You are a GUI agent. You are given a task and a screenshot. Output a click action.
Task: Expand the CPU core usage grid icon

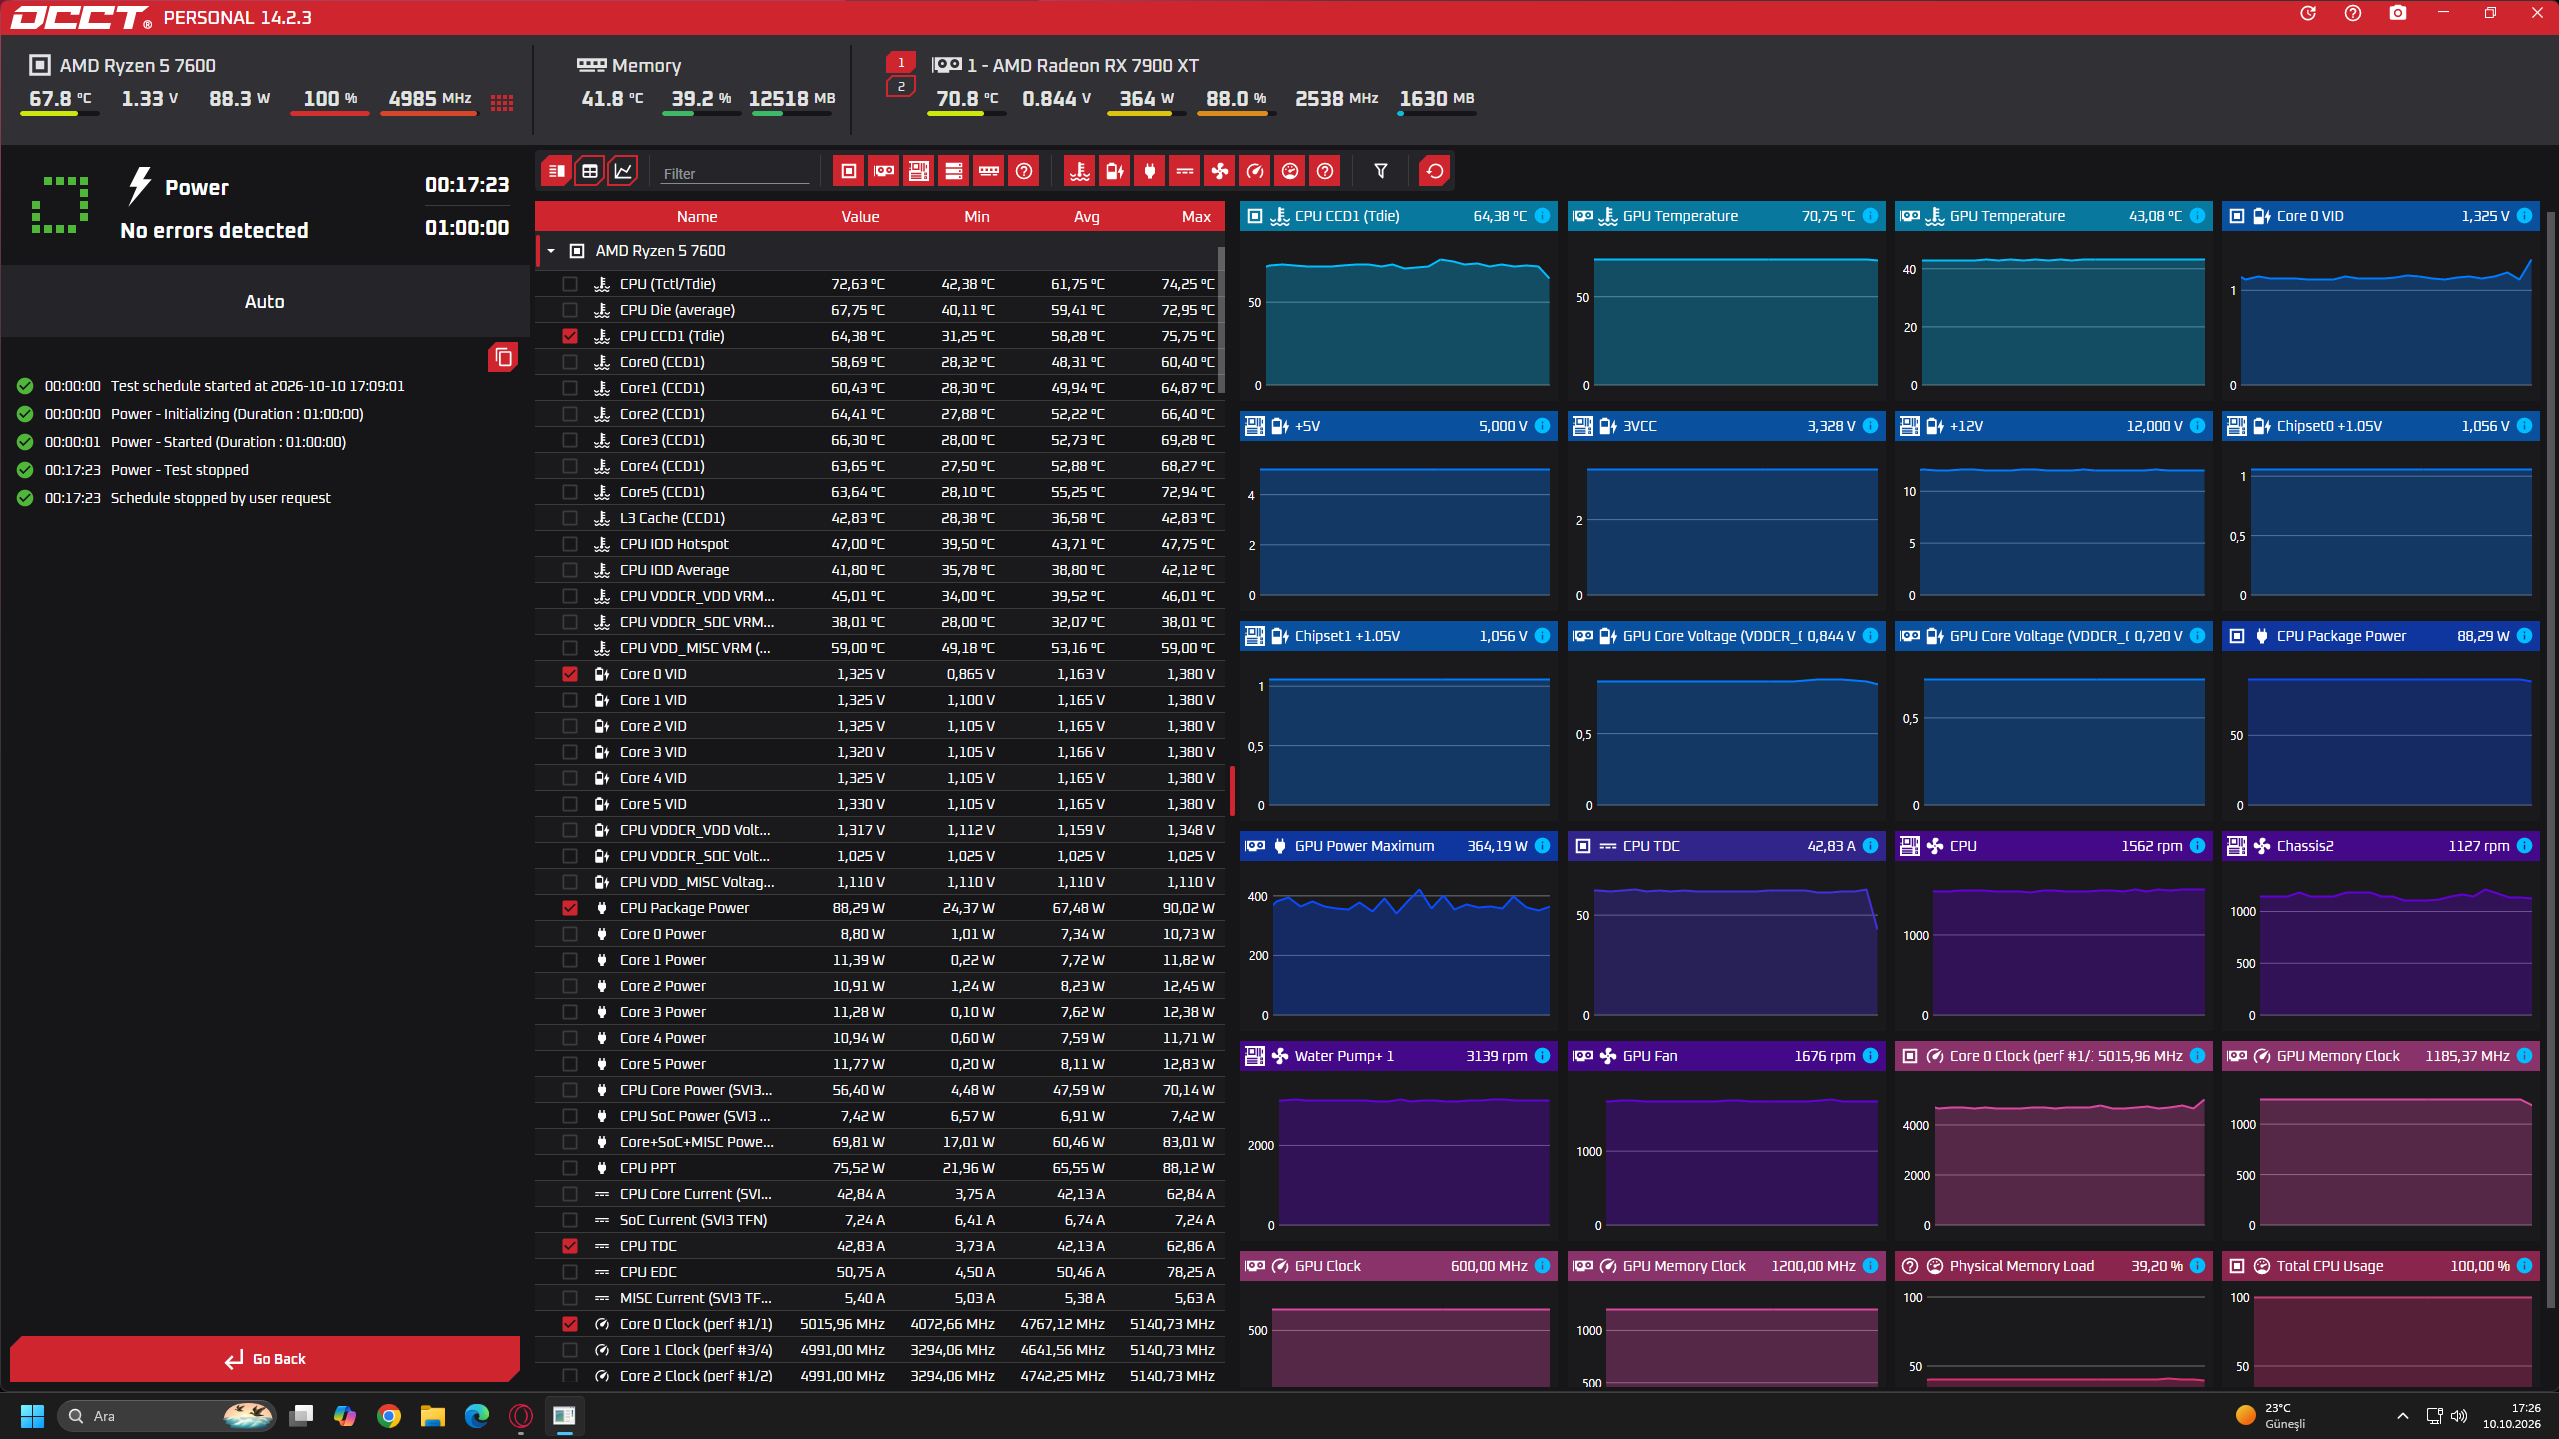502,102
